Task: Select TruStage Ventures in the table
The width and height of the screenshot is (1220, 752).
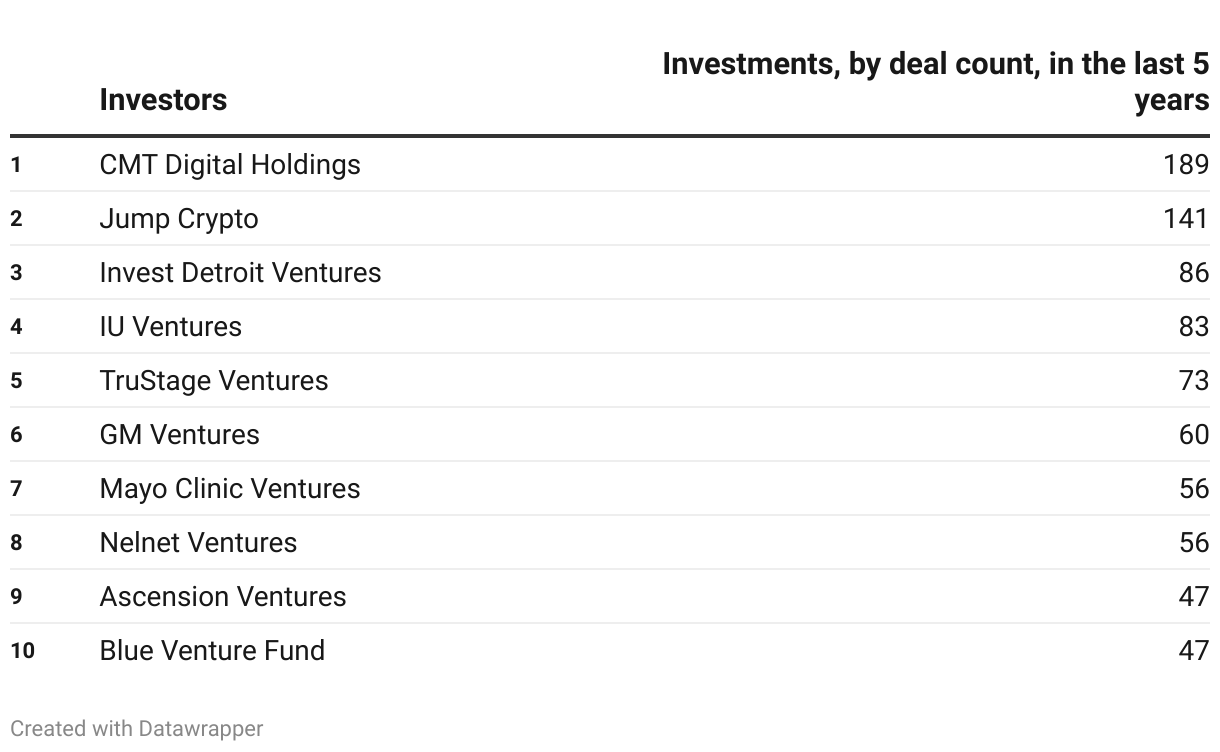Action: [213, 380]
